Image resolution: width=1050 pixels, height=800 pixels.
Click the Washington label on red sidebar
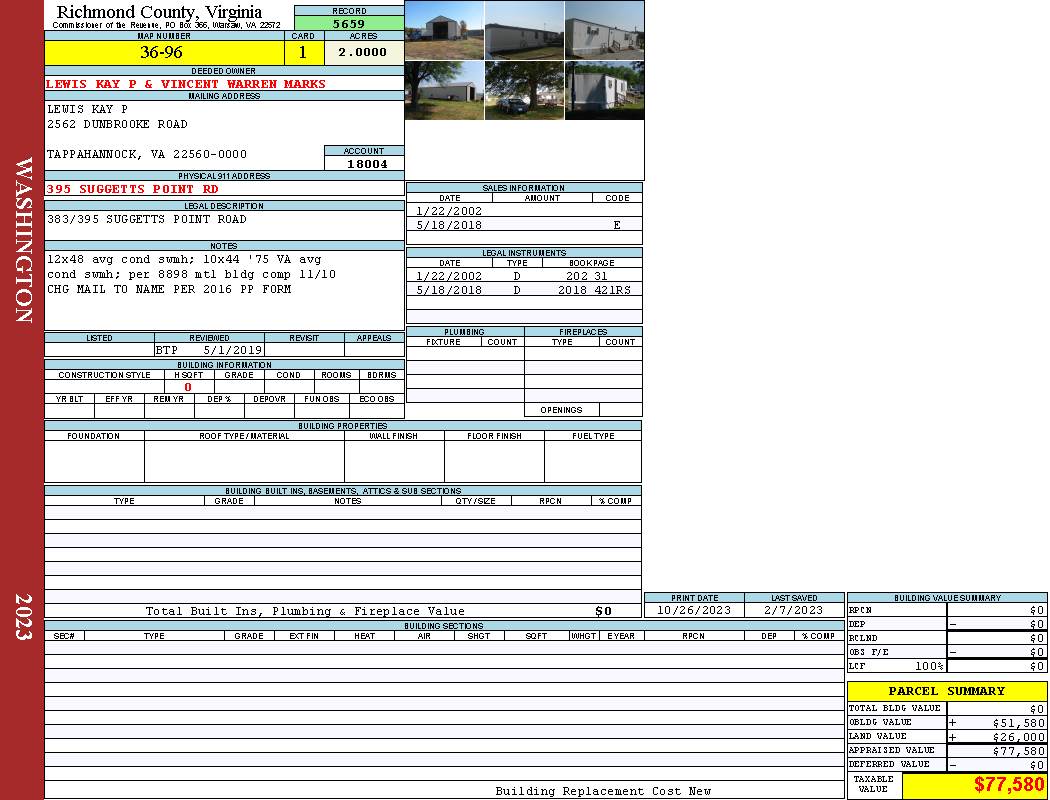(x=24, y=240)
